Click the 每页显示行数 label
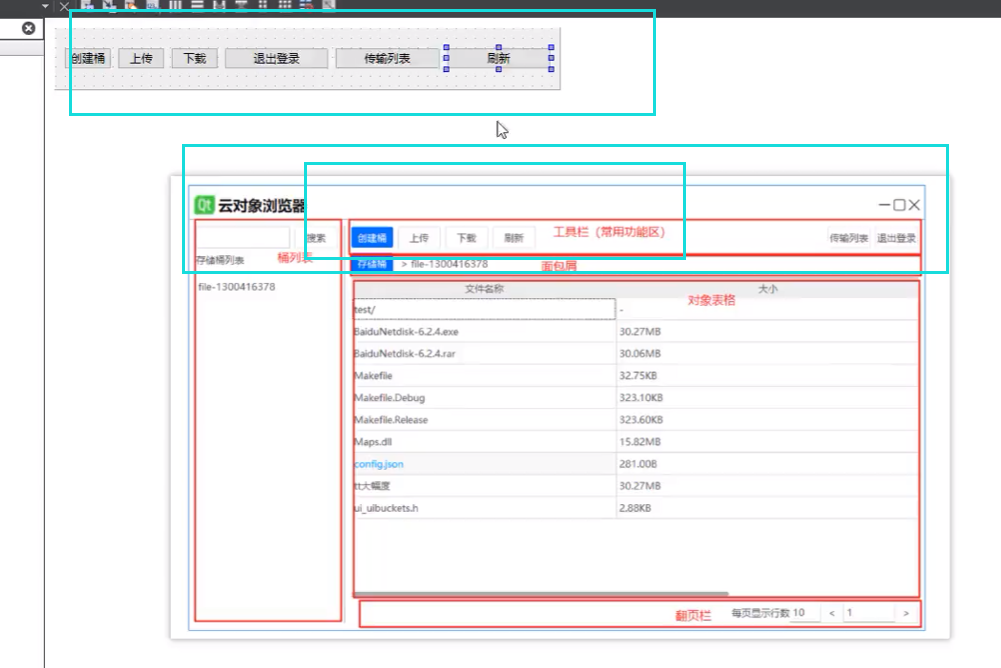This screenshot has height=668, width=1001. click(x=760, y=613)
